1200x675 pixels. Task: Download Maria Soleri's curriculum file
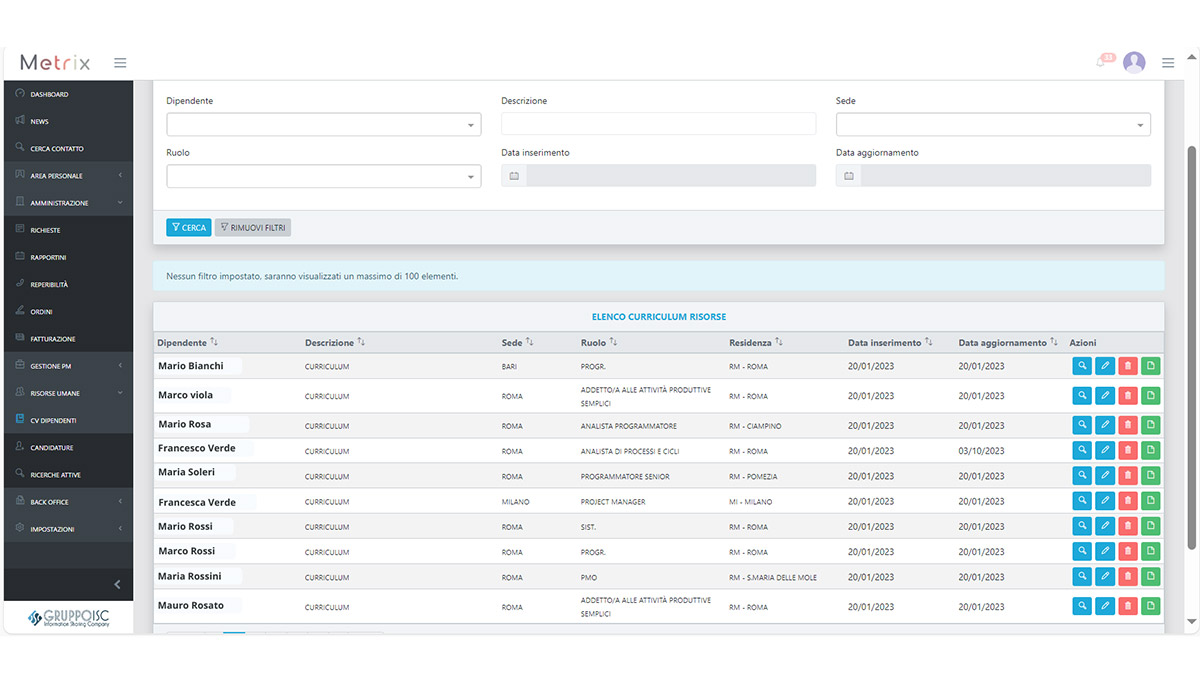[1151, 476]
